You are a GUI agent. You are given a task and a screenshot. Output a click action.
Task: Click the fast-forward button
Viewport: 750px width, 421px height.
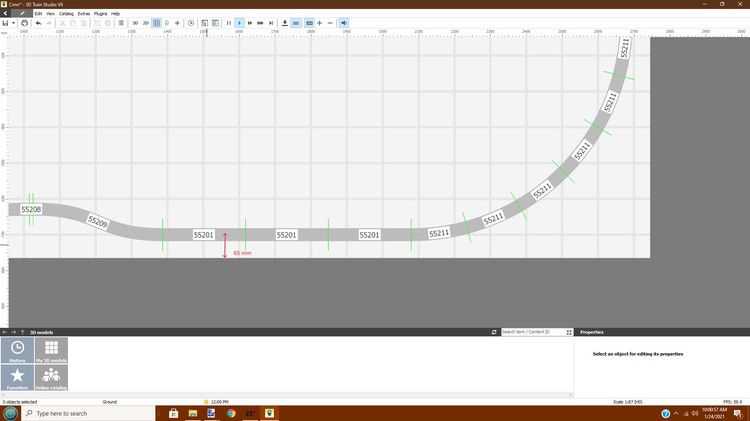[x=250, y=23]
